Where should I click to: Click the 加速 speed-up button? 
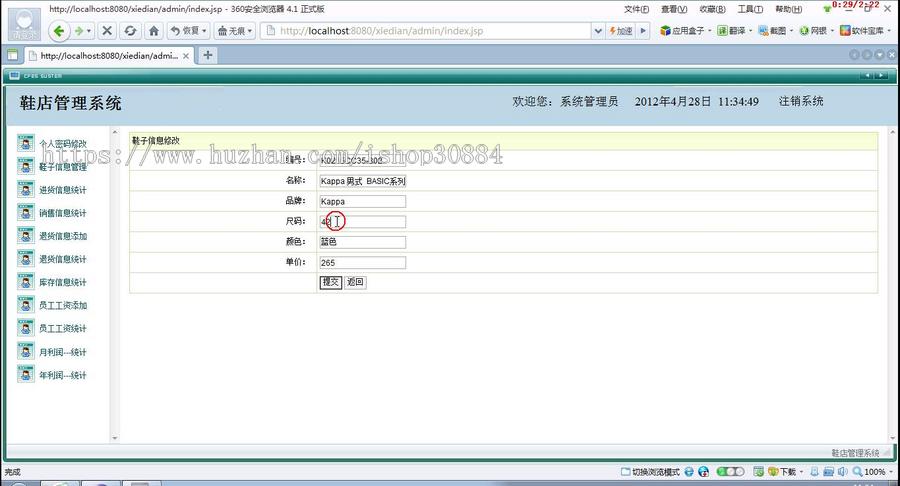tap(620, 31)
